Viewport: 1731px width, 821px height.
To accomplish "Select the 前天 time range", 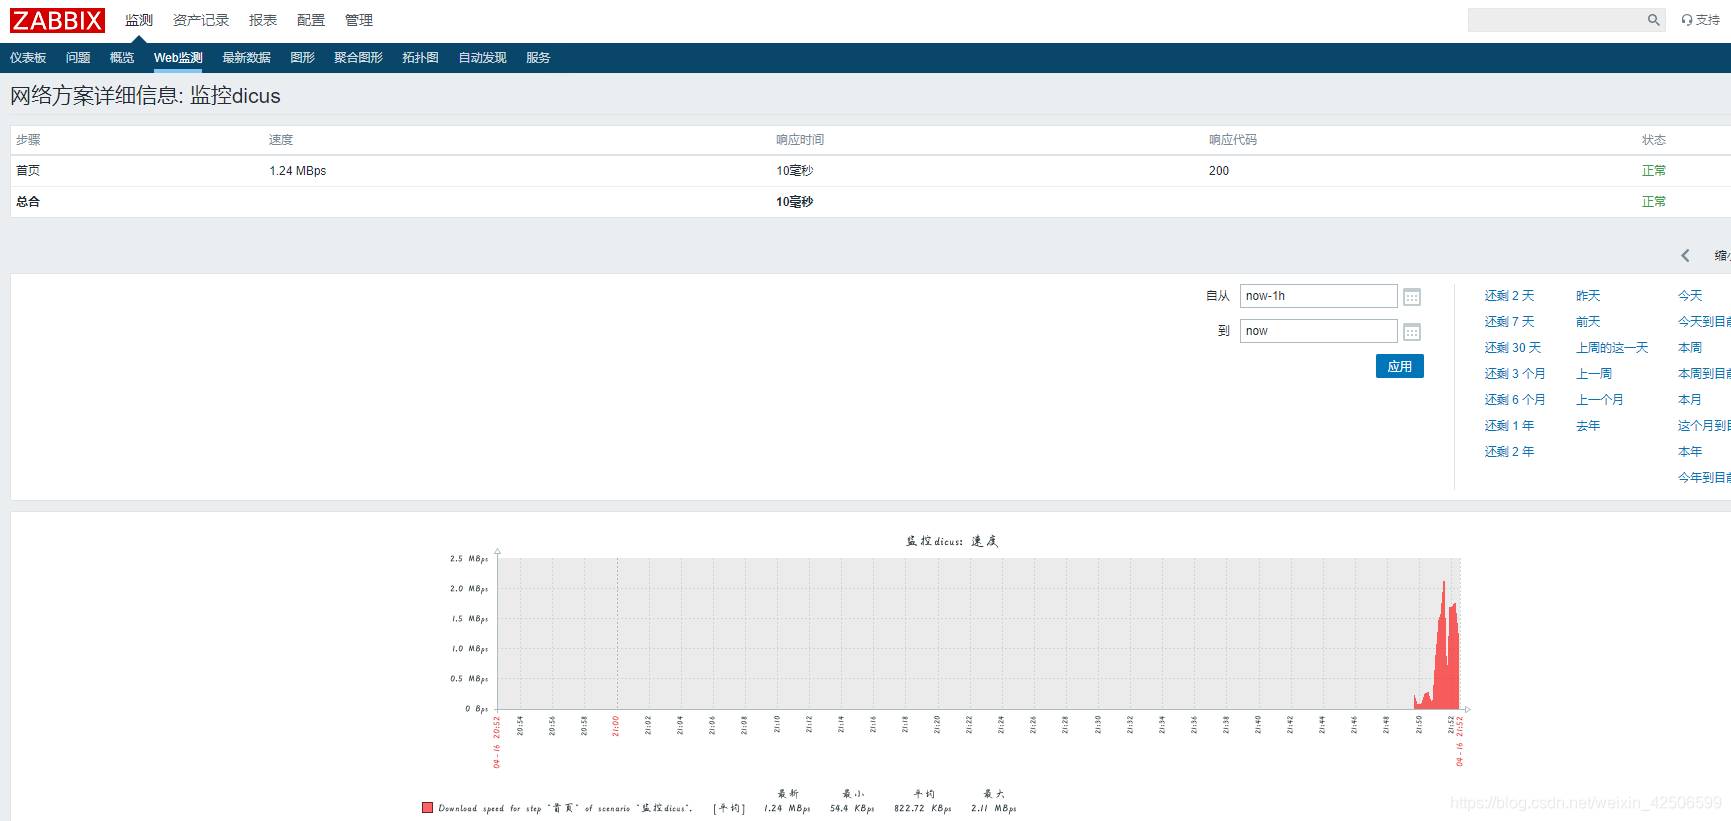I will (x=1588, y=322).
